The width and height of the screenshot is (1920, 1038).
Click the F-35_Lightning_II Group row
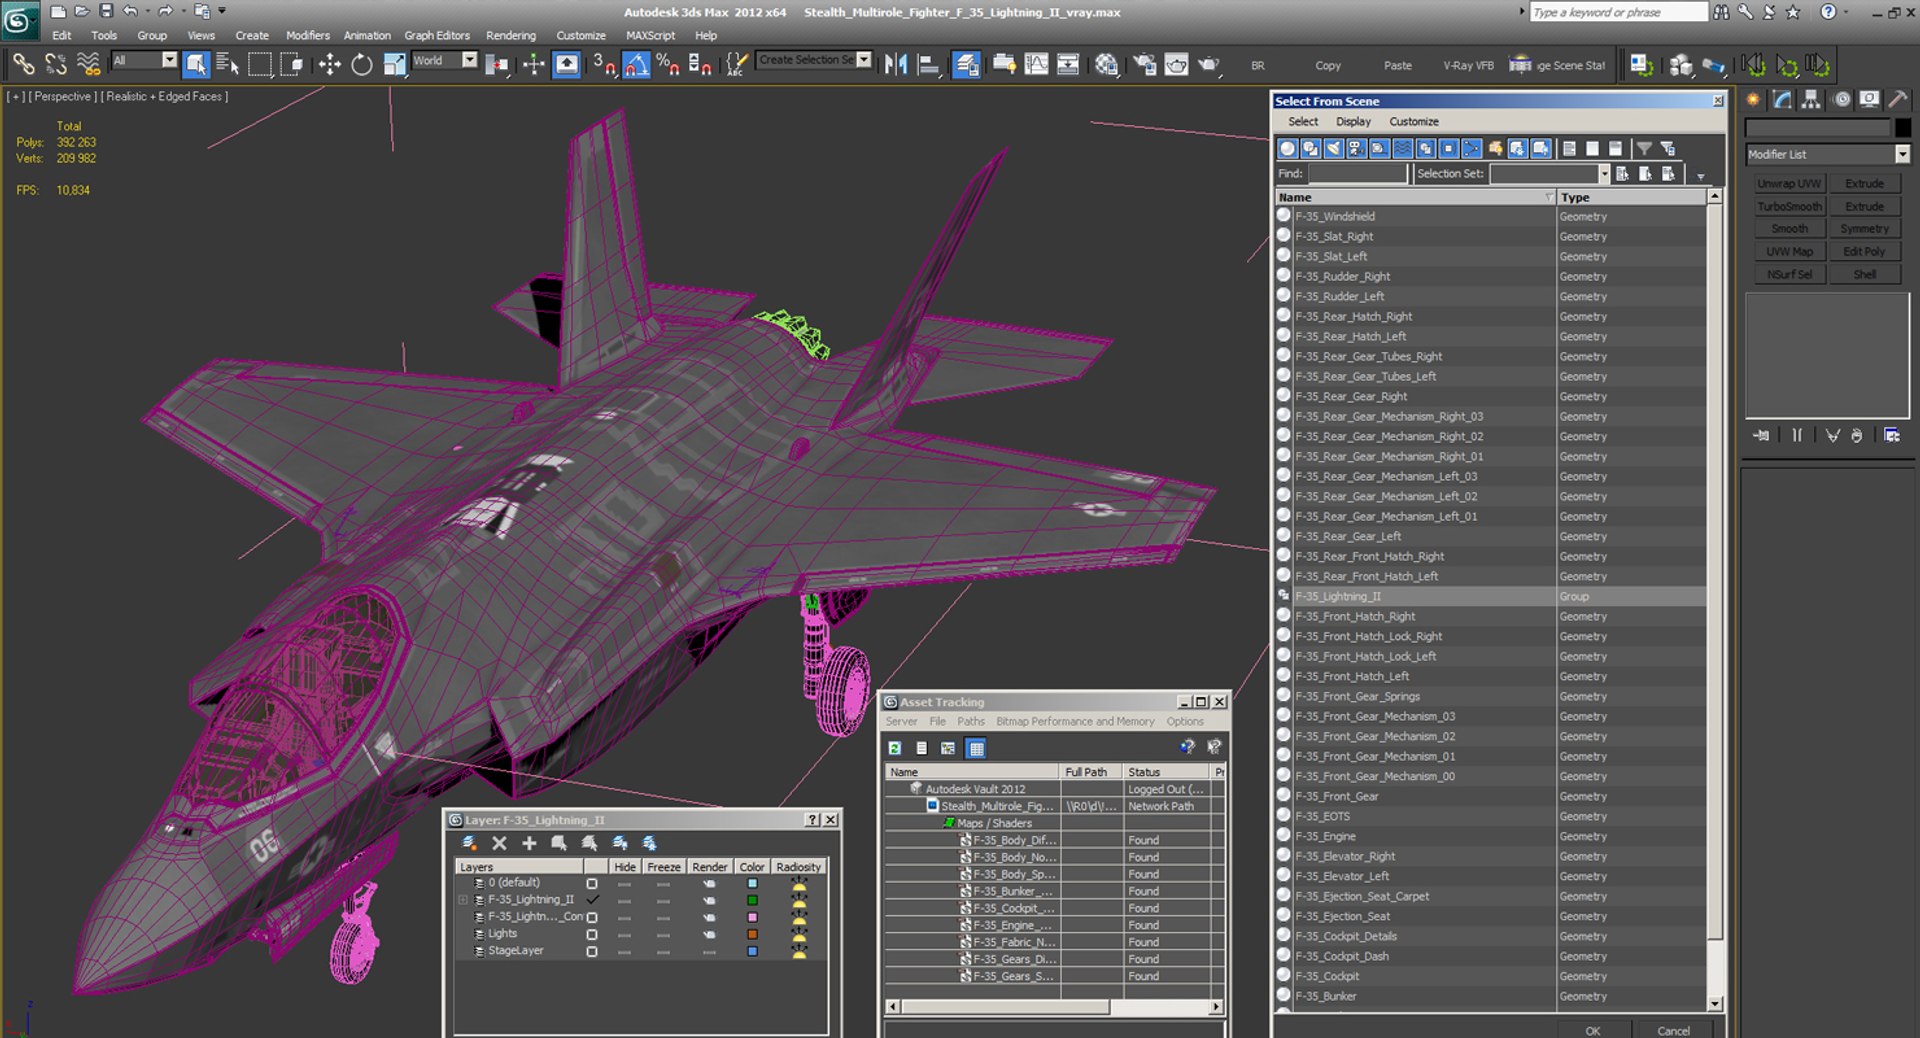pos(1490,596)
